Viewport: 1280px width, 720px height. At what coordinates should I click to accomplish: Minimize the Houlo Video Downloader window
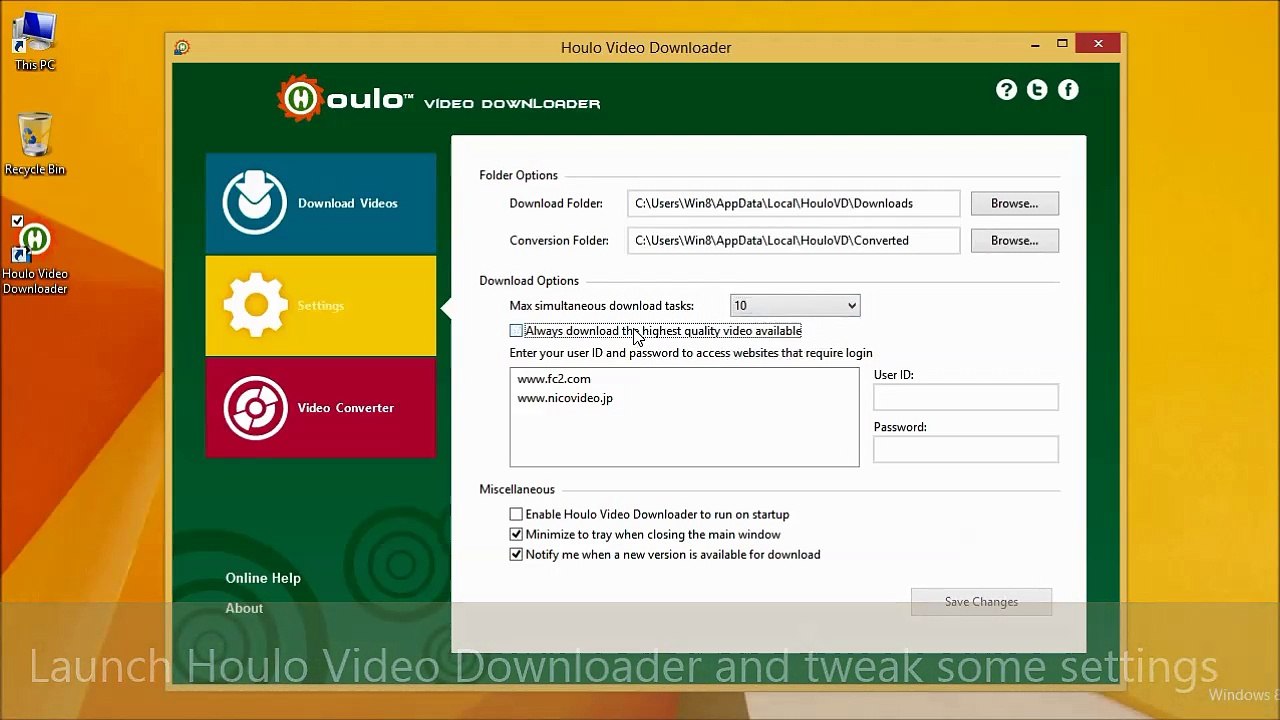[1036, 44]
